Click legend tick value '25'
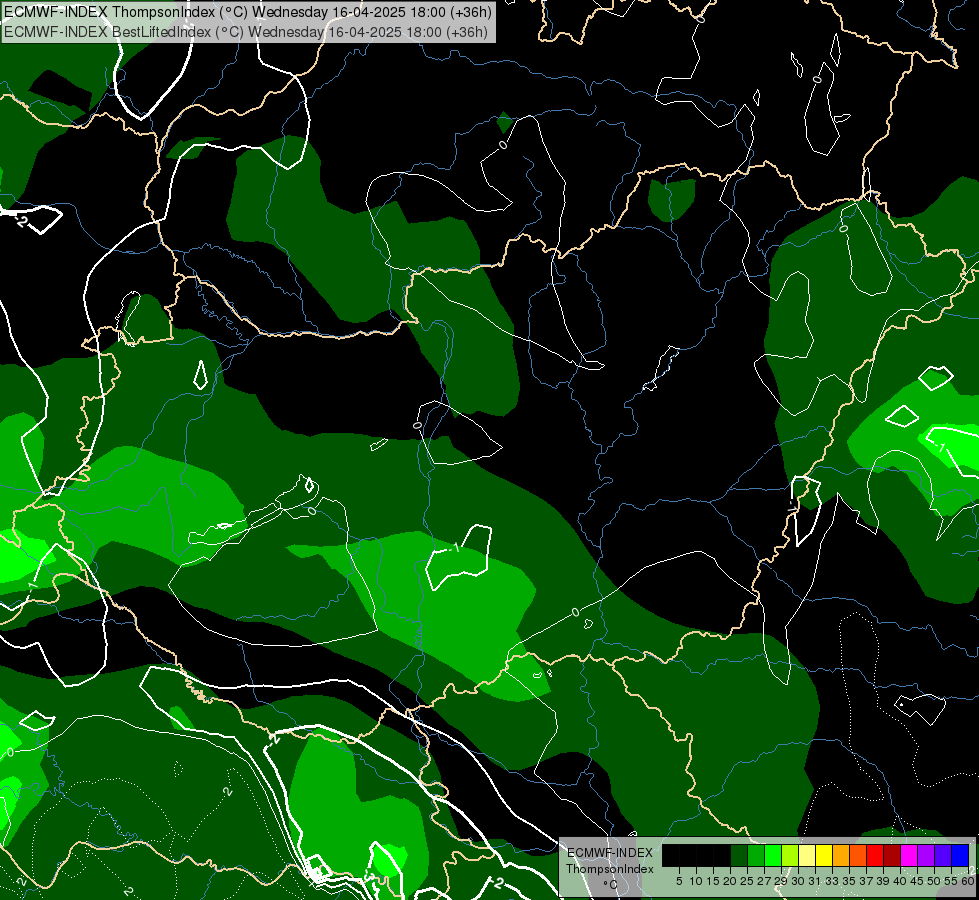This screenshot has width=979, height=900. 747,881
